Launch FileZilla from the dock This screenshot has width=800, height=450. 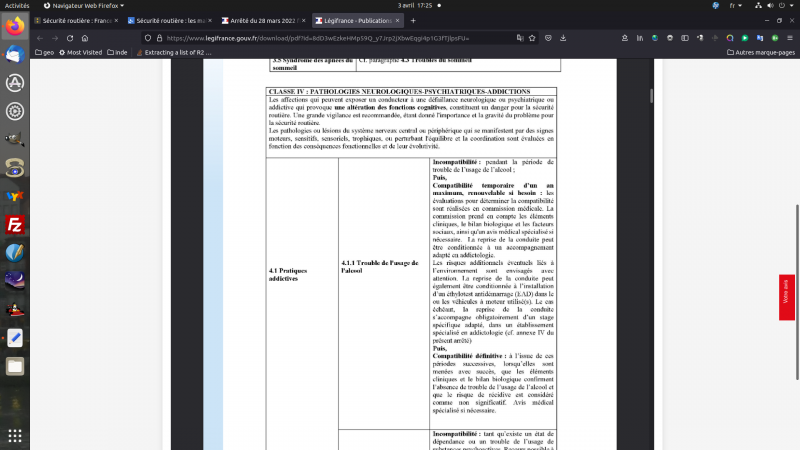[x=15, y=224]
